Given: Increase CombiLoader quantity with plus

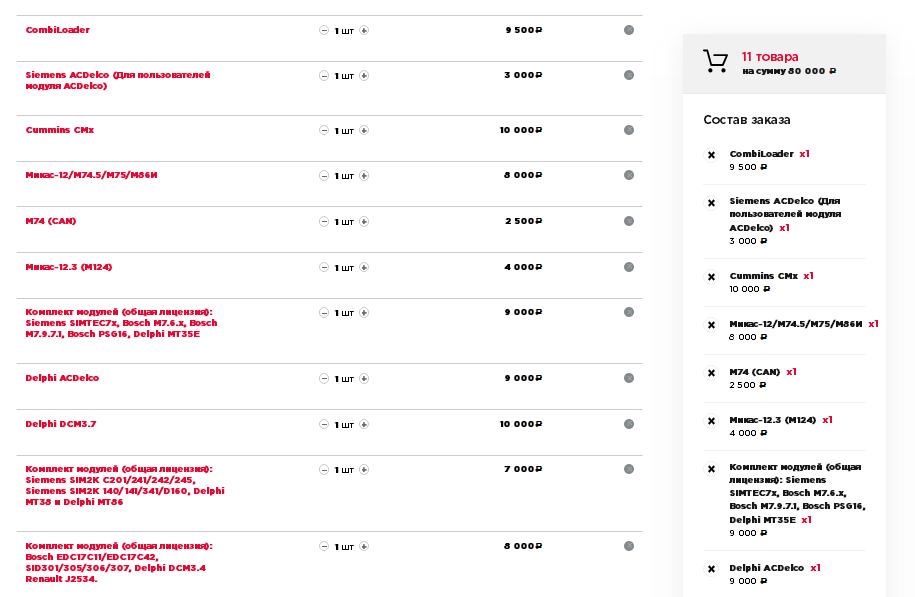Looking at the screenshot, I should (x=364, y=30).
